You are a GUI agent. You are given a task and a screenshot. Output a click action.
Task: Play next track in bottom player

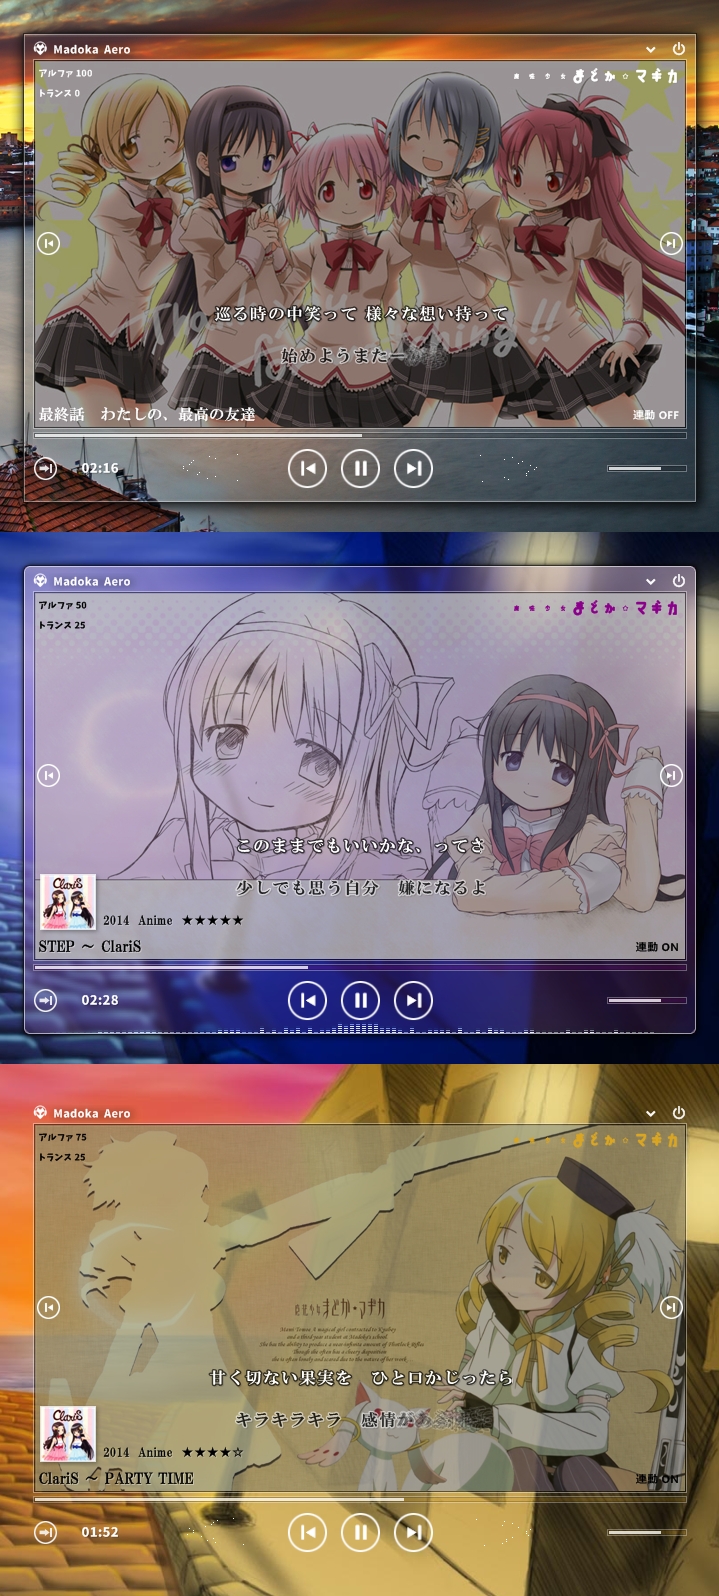click(413, 1532)
